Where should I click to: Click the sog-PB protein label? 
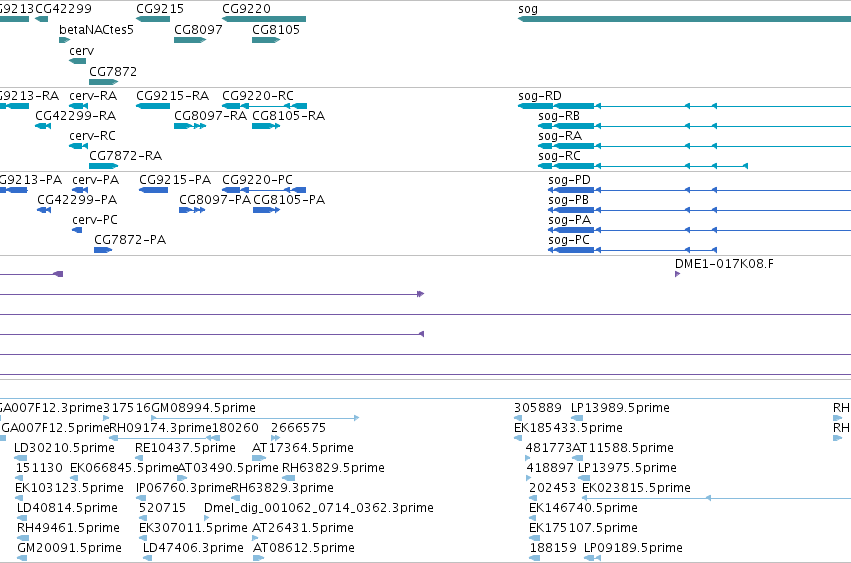tap(569, 200)
